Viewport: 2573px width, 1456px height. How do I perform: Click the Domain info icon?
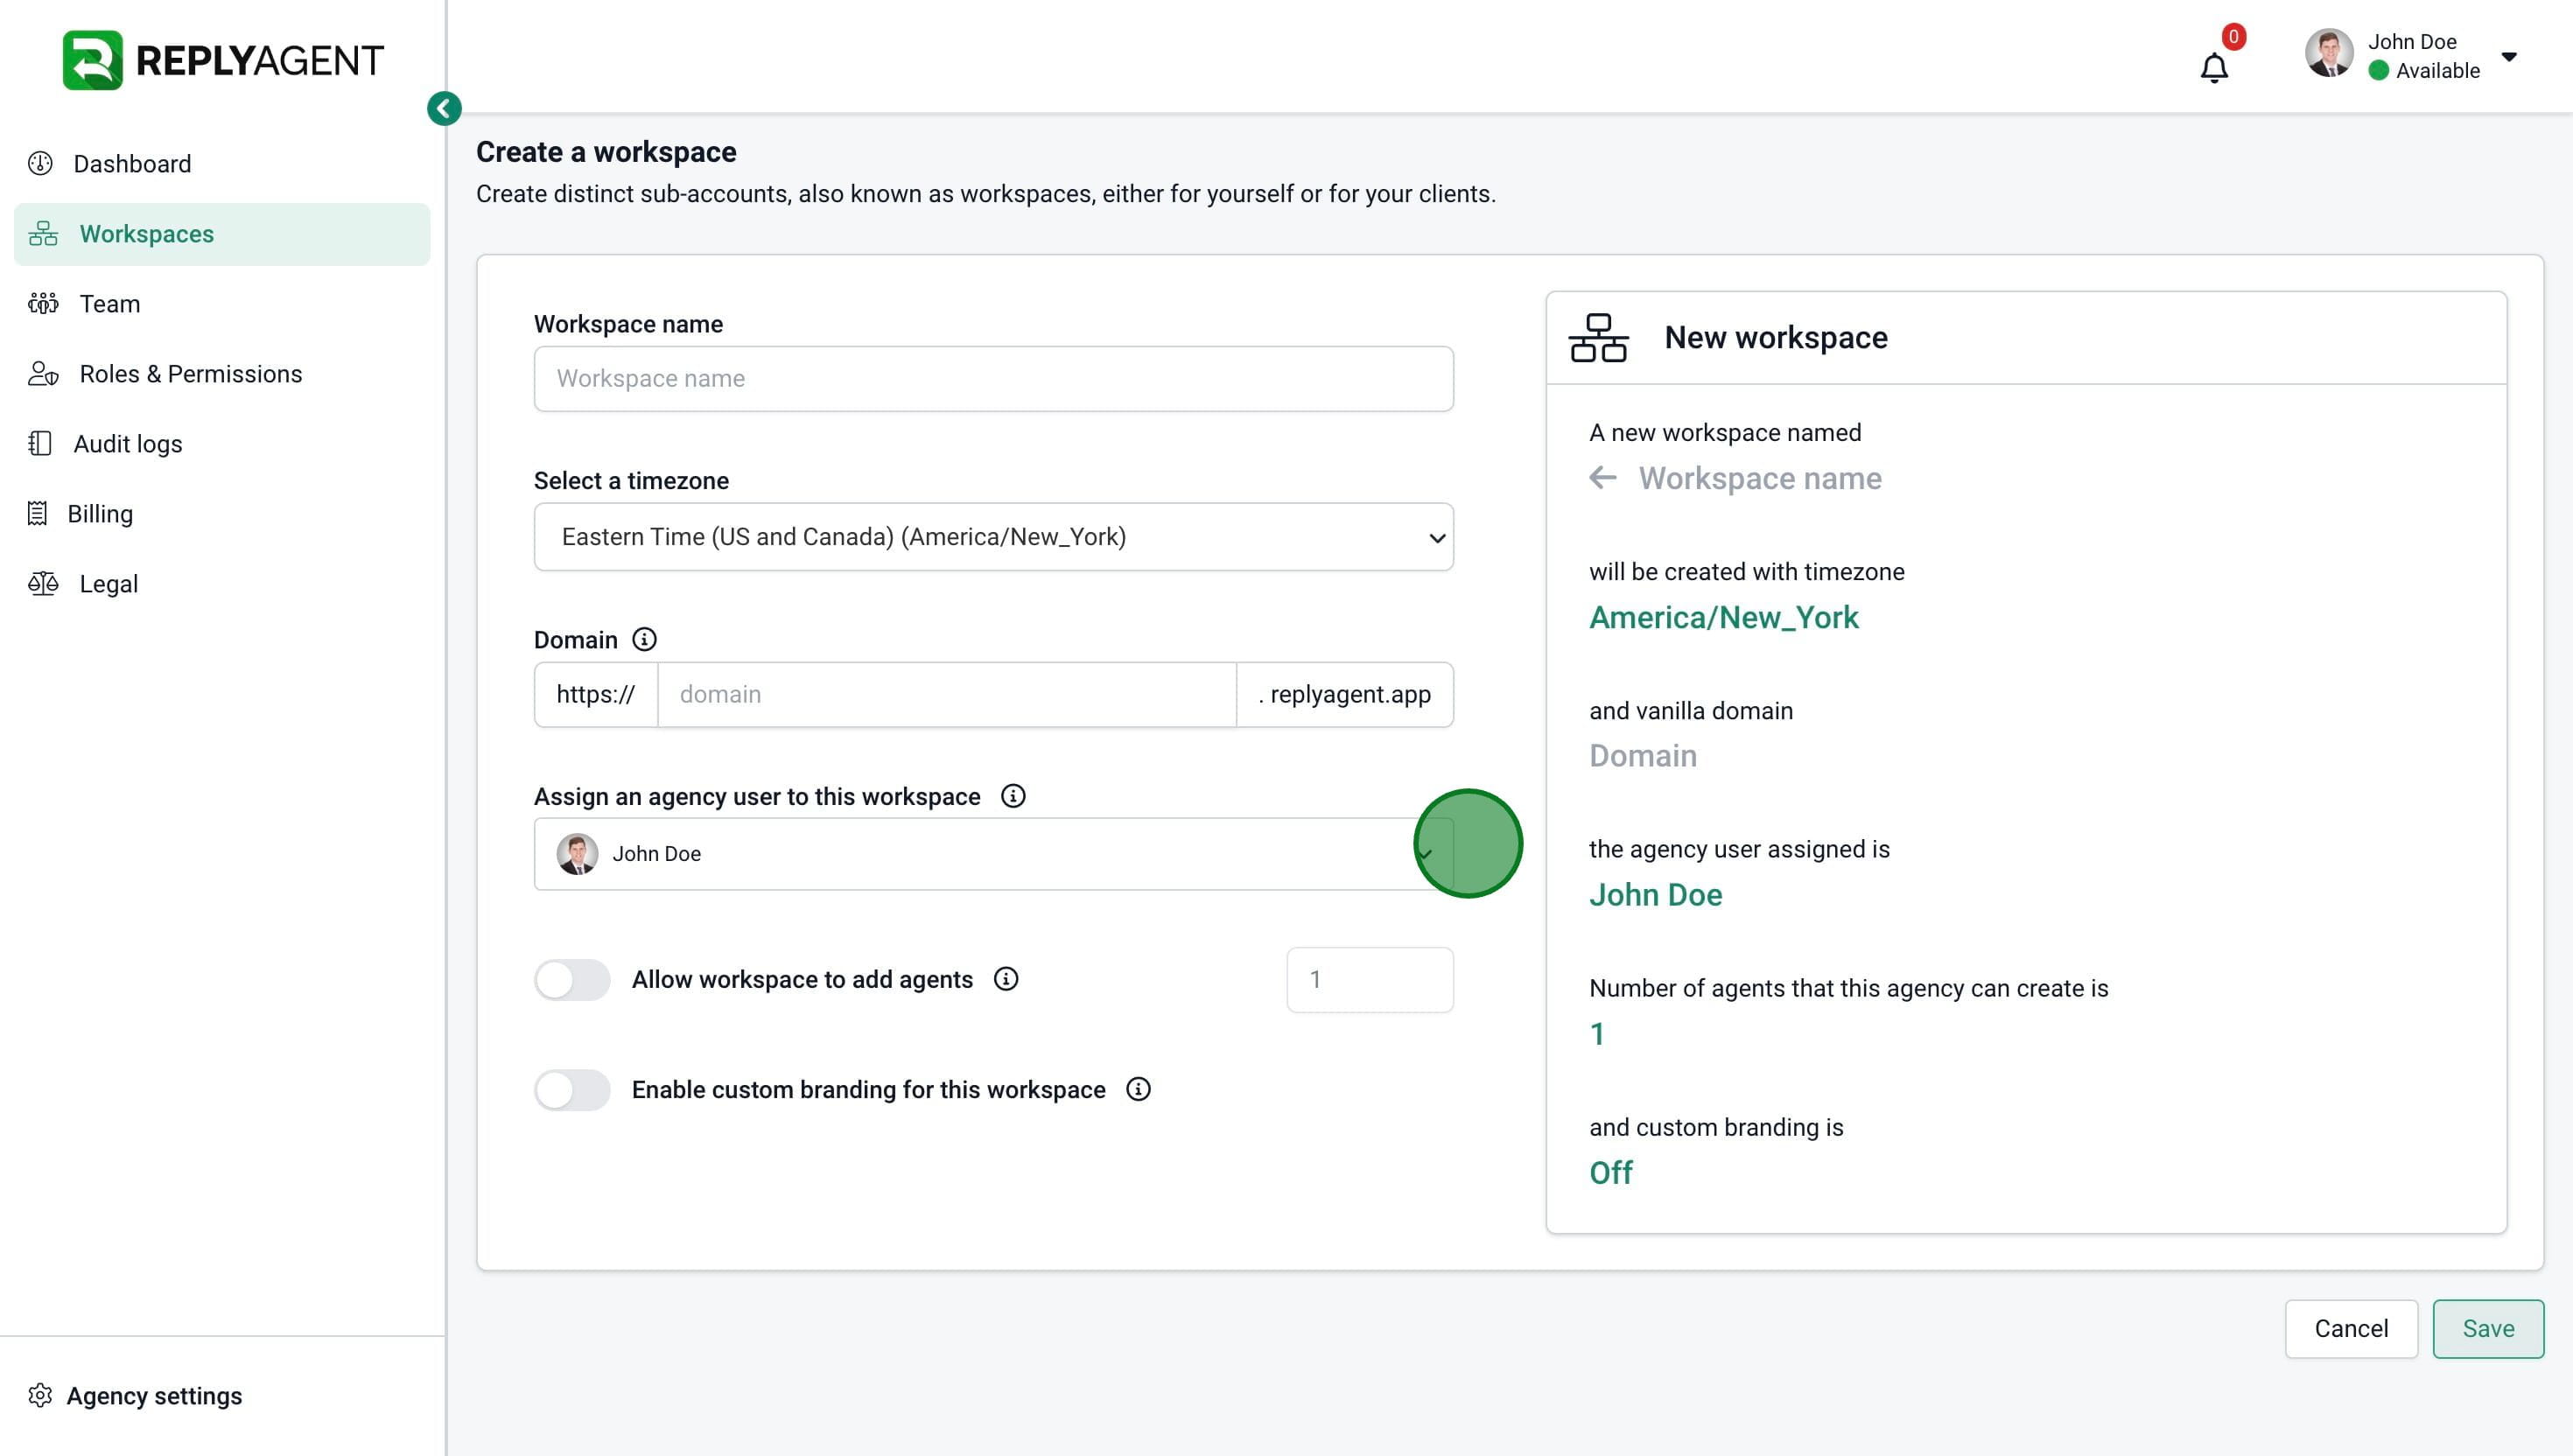(x=644, y=639)
